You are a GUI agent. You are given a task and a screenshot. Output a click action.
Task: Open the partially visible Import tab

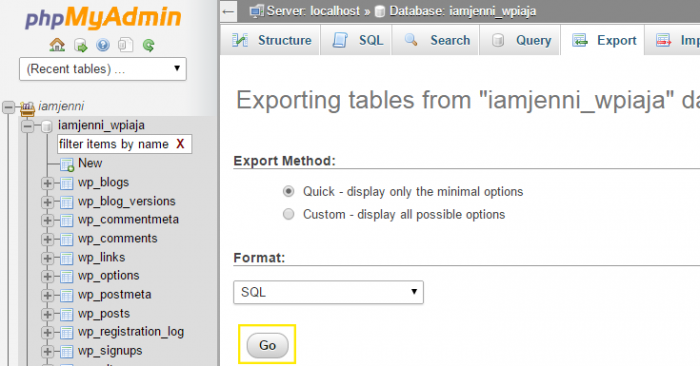click(x=673, y=40)
